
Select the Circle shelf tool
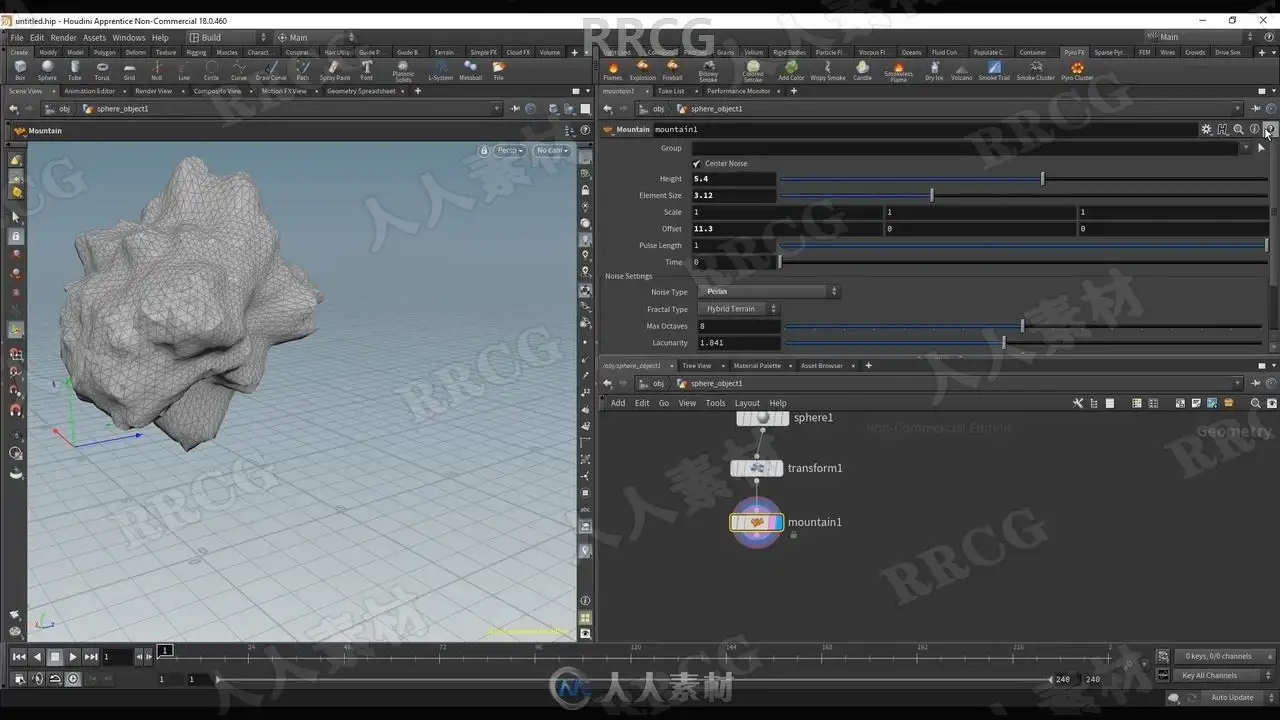[x=211, y=70]
